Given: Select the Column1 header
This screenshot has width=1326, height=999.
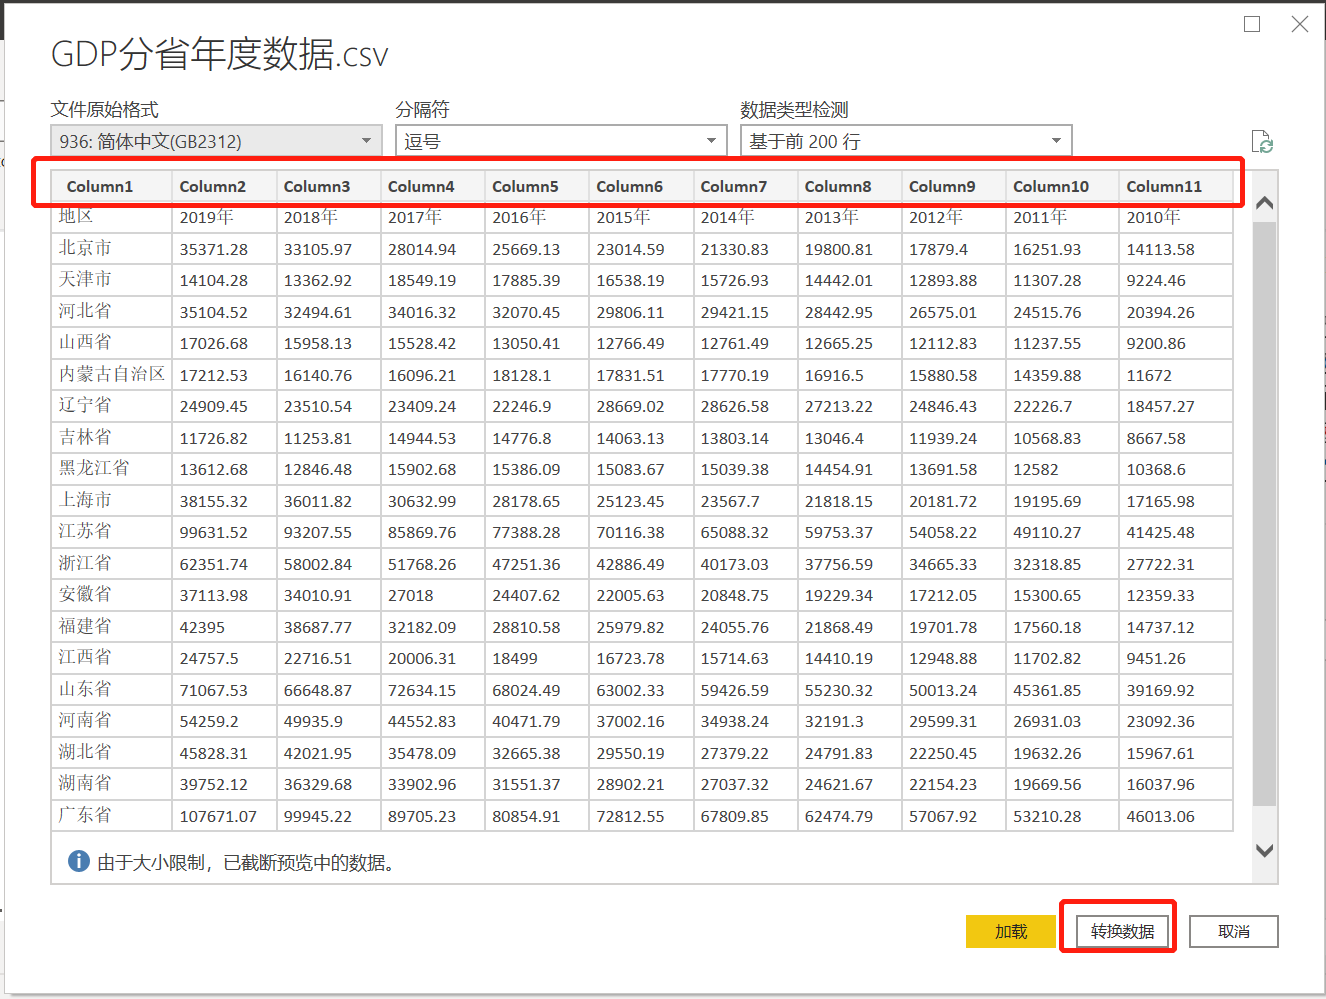Looking at the screenshot, I should pyautogui.click(x=100, y=186).
